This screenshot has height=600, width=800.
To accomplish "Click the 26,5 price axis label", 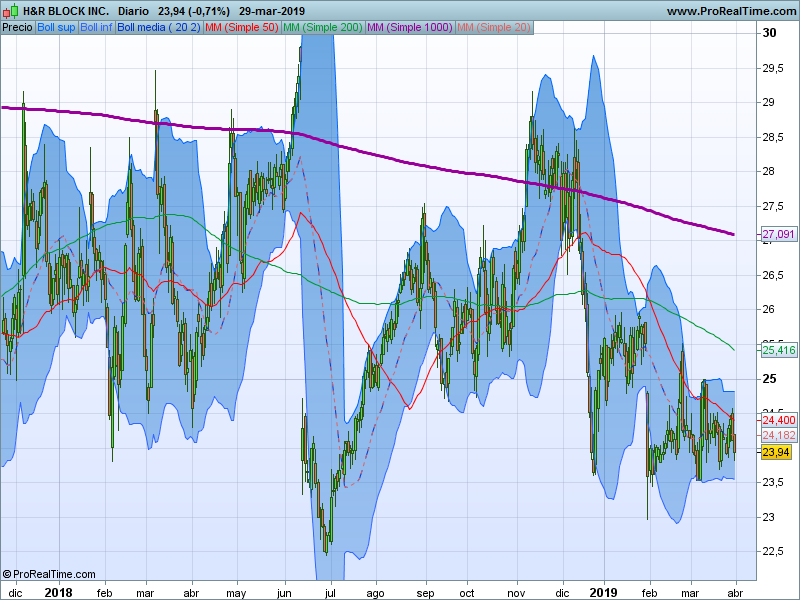I will coord(772,276).
